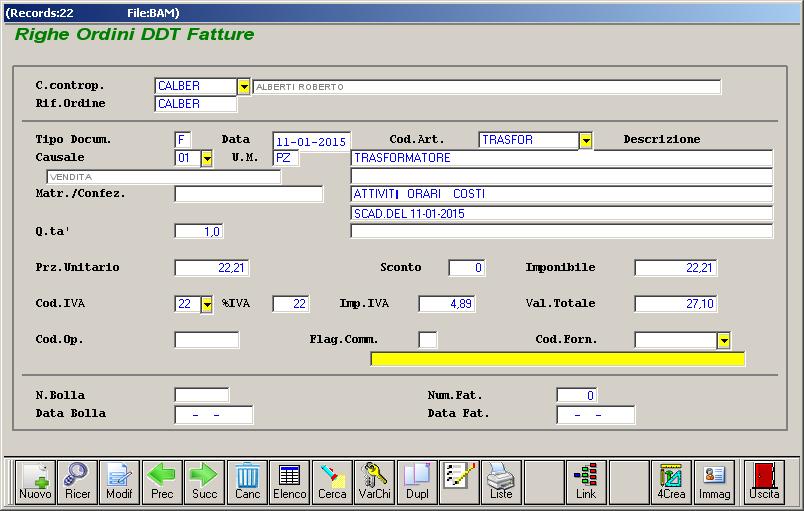This screenshot has width=804, height=511.
Task: Select the Modif edit record icon
Action: coord(119,482)
